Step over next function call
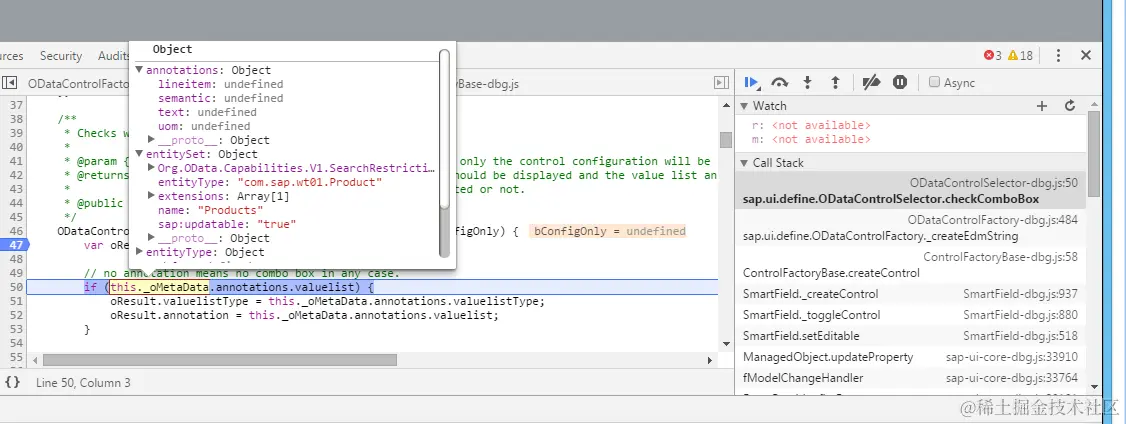 780,83
